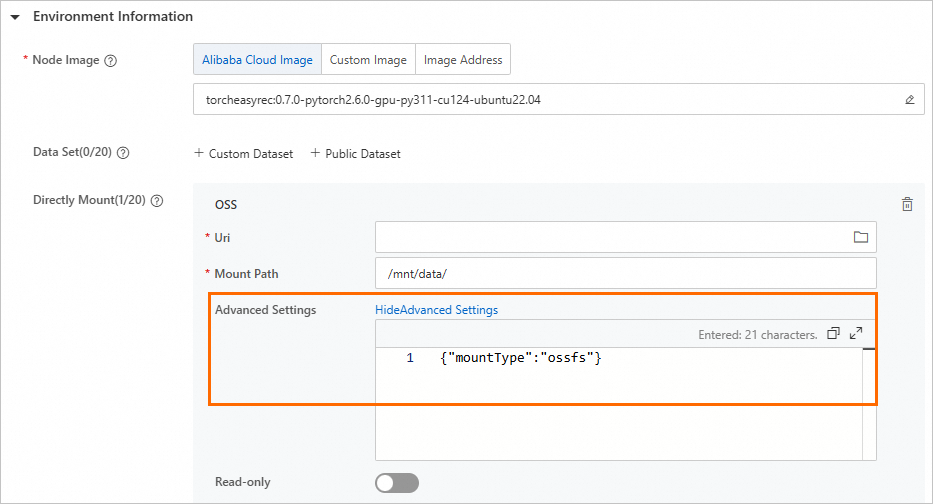The height and width of the screenshot is (504, 933).
Task: Add a Public Dataset
Action: [355, 154]
